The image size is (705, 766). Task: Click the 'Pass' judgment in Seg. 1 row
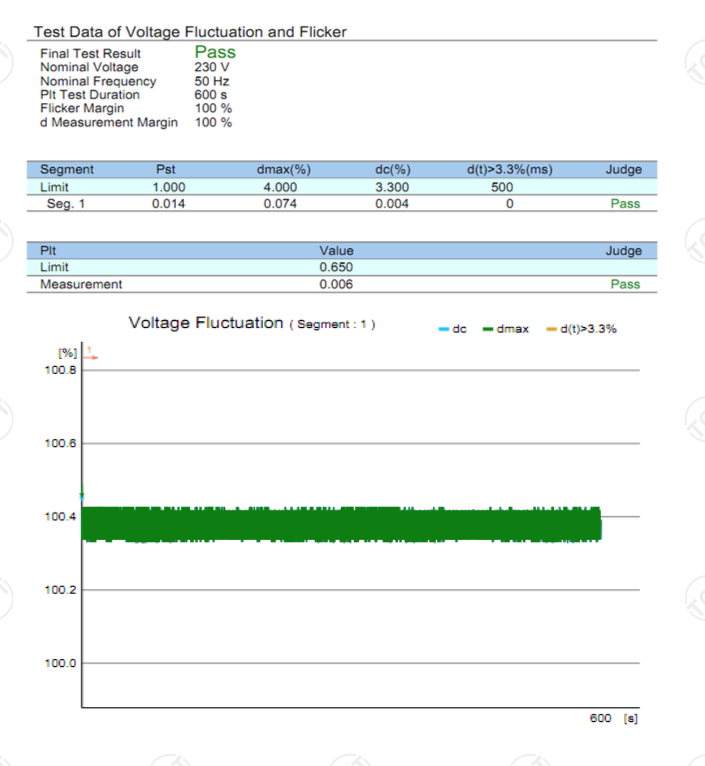[x=625, y=204]
